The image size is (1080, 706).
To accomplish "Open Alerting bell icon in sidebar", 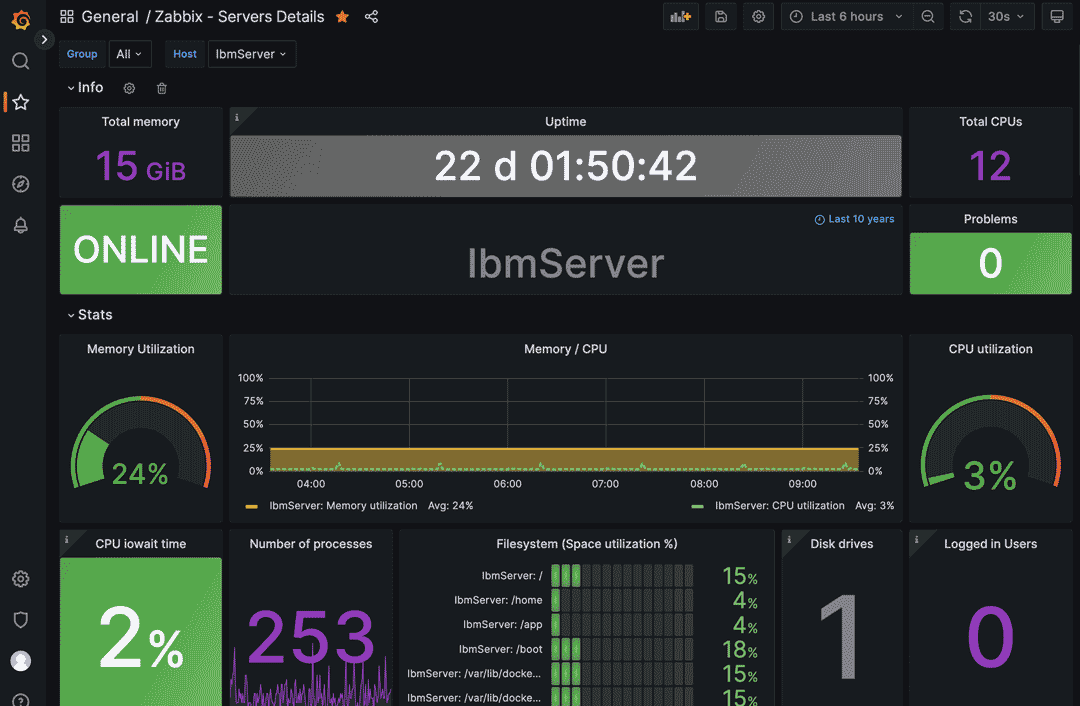I will [x=21, y=225].
